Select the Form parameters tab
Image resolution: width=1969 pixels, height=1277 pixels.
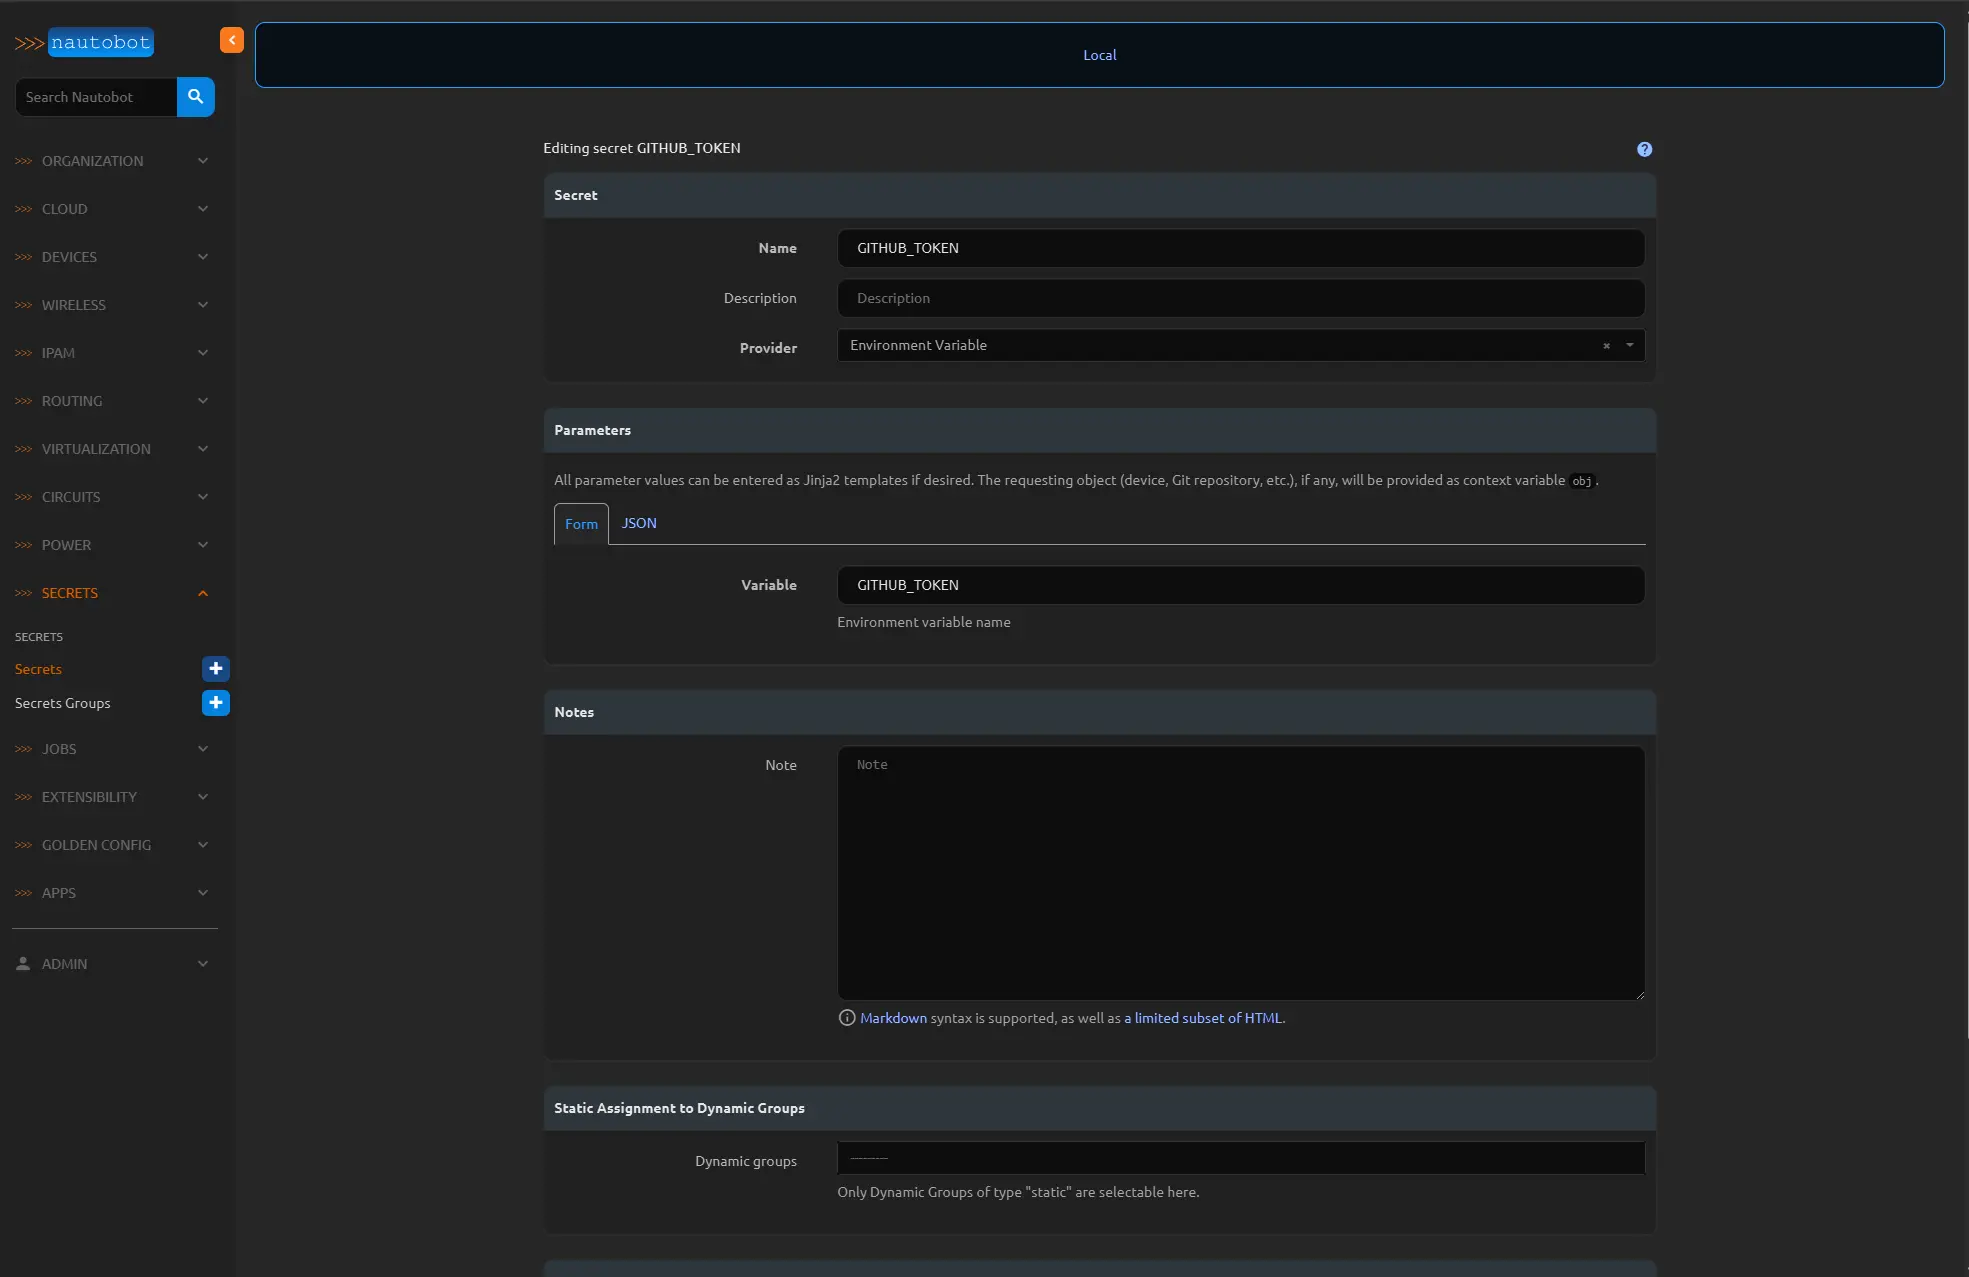[x=581, y=524]
